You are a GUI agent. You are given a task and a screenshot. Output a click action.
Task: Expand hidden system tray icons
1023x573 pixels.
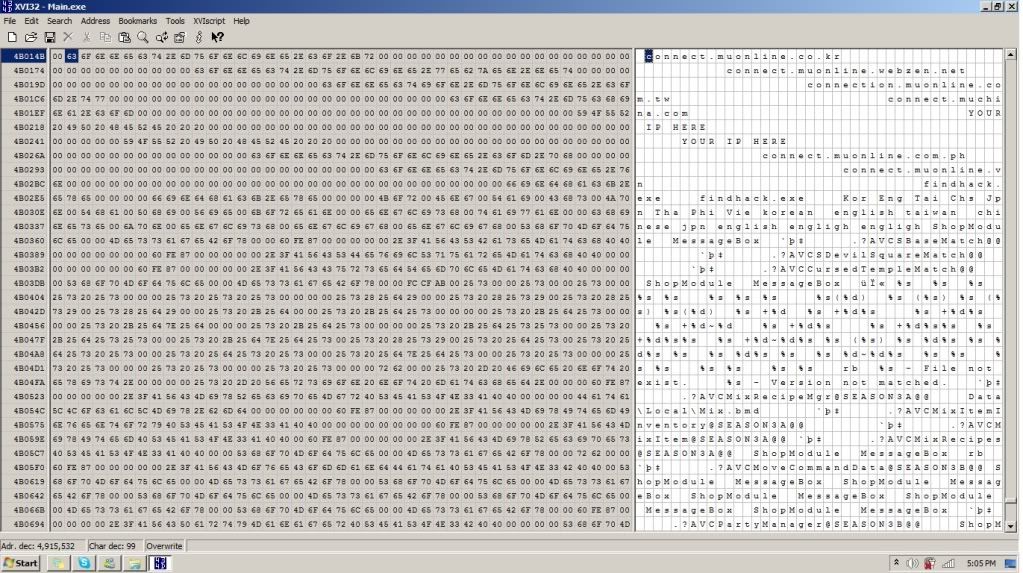[896, 564]
